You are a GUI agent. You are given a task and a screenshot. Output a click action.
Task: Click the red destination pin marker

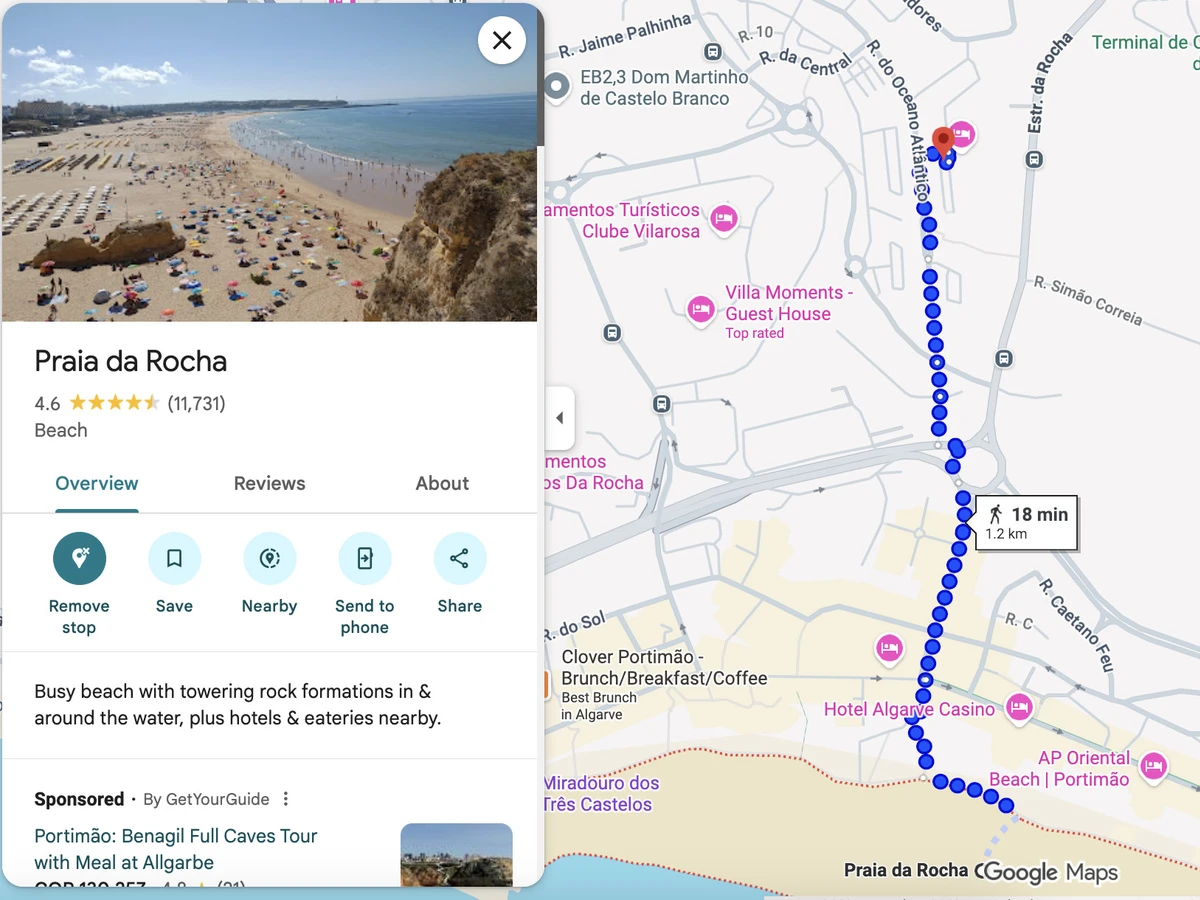point(942,140)
